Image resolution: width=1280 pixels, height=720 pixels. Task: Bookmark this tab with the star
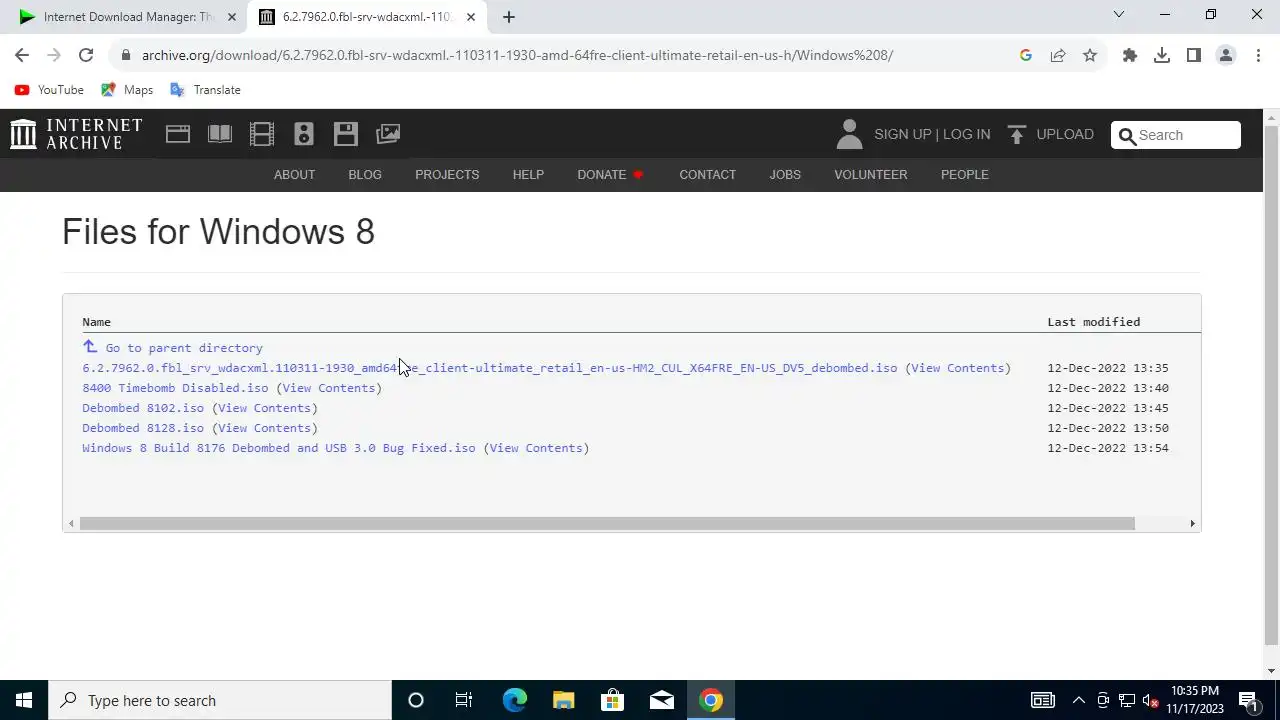1090,55
